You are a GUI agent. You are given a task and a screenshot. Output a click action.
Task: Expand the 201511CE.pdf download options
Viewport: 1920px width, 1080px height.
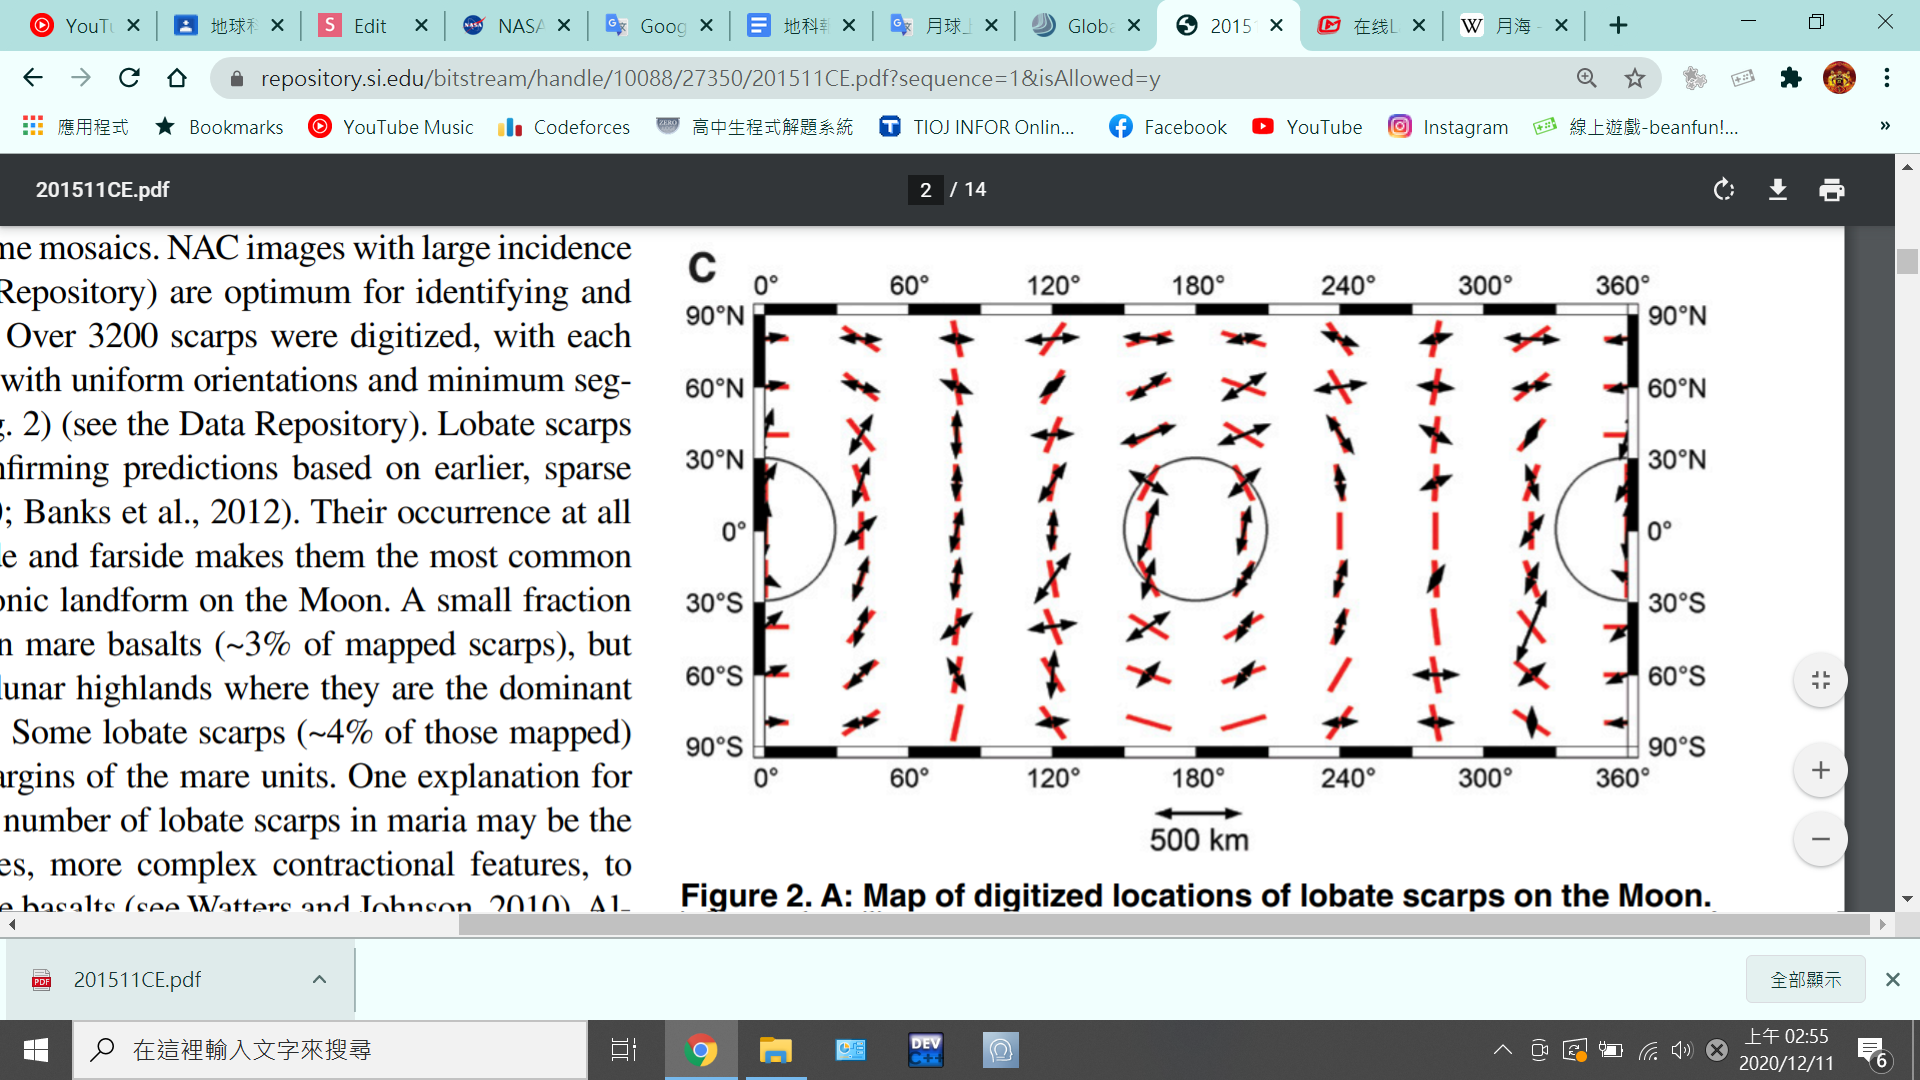(x=319, y=979)
